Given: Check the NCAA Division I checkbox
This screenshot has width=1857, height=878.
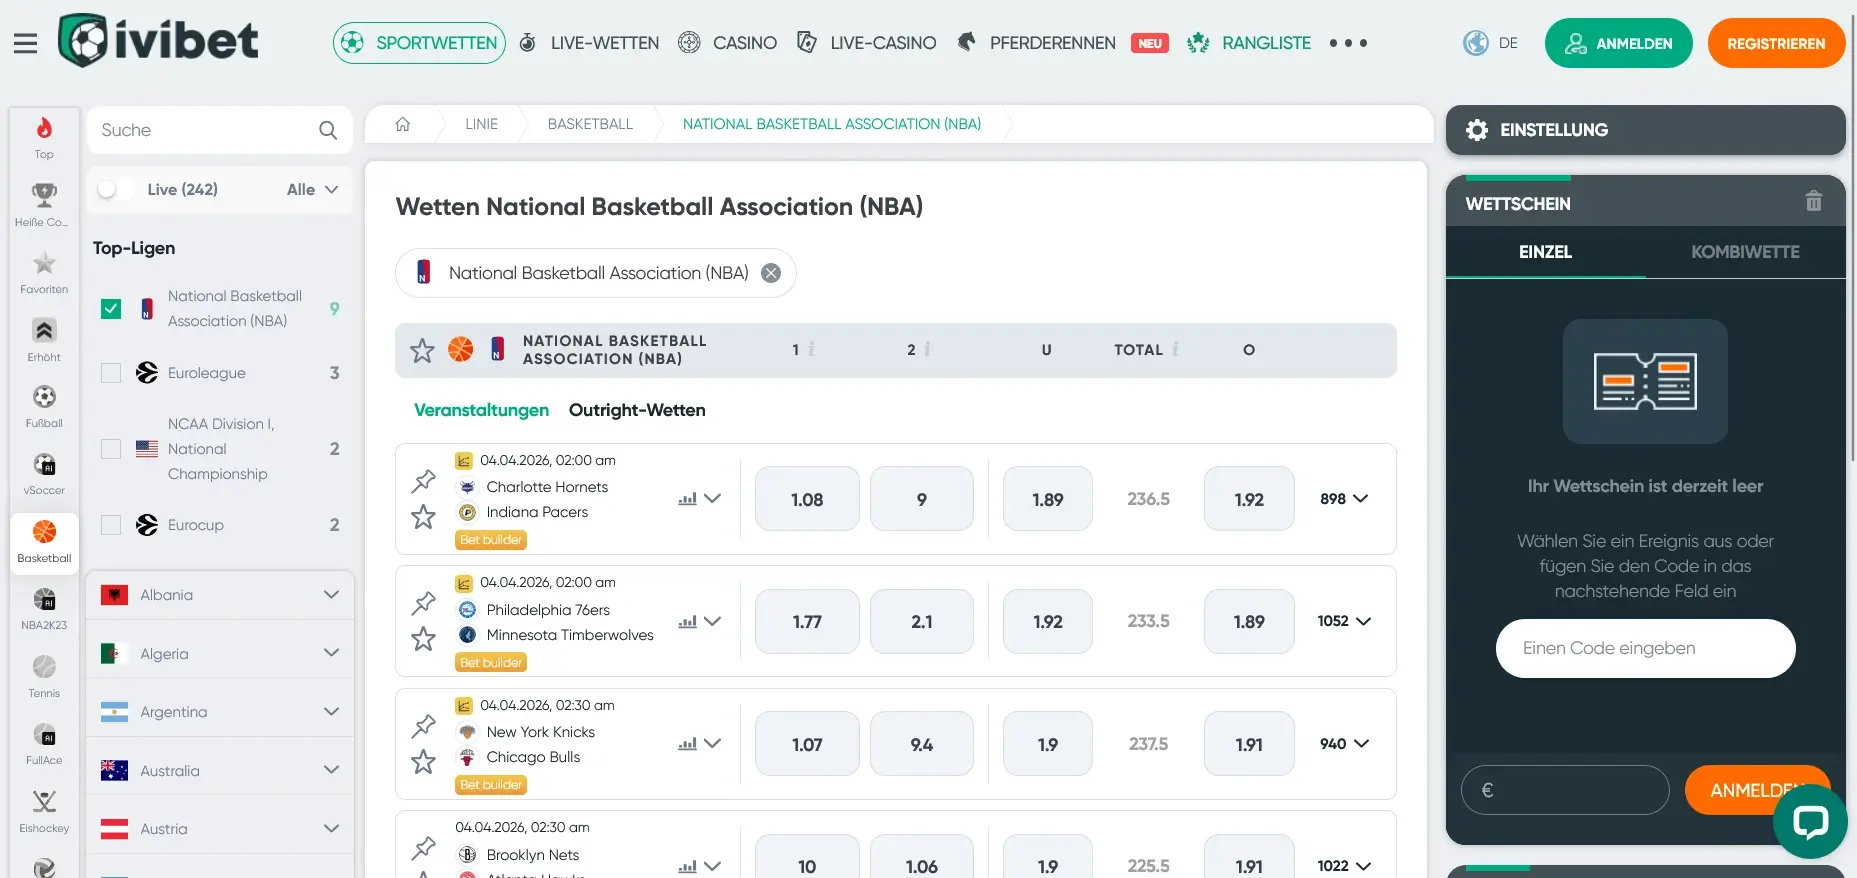Looking at the screenshot, I should point(111,449).
